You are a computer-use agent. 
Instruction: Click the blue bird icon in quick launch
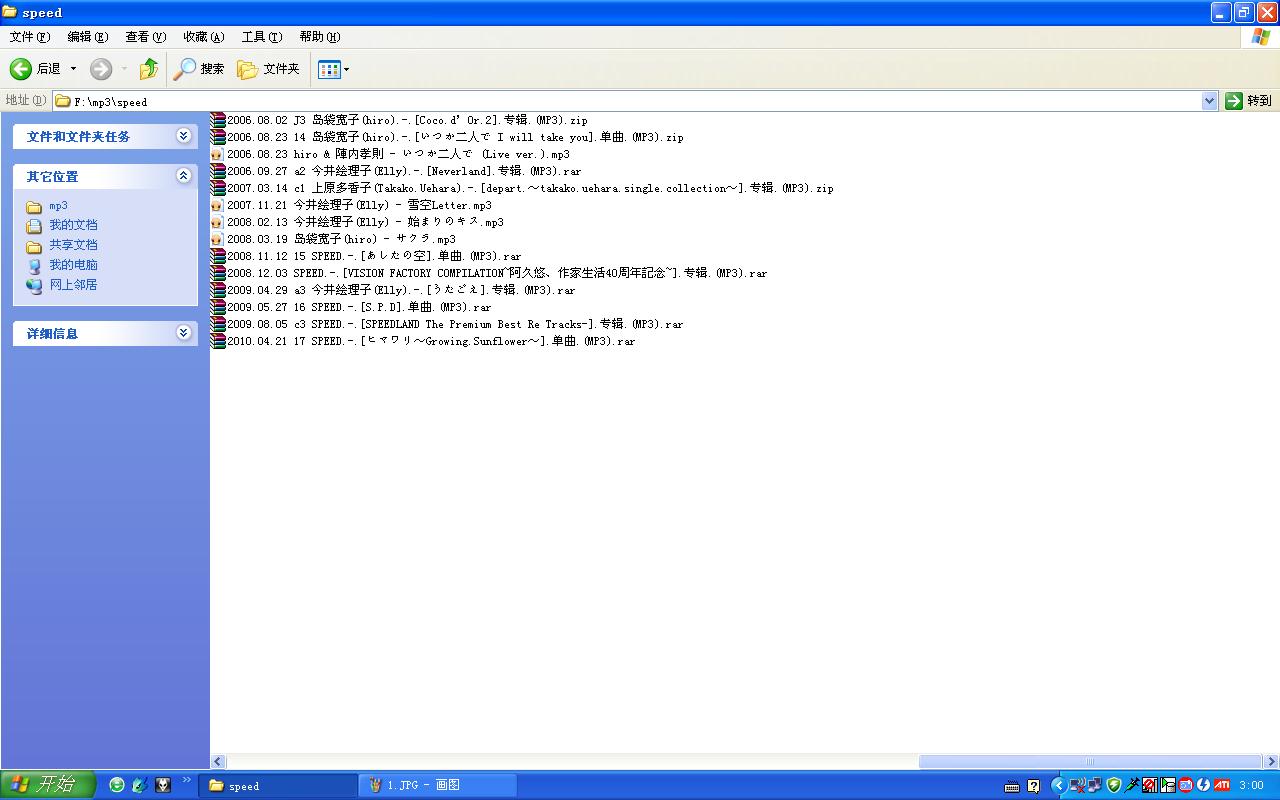[x=140, y=785]
